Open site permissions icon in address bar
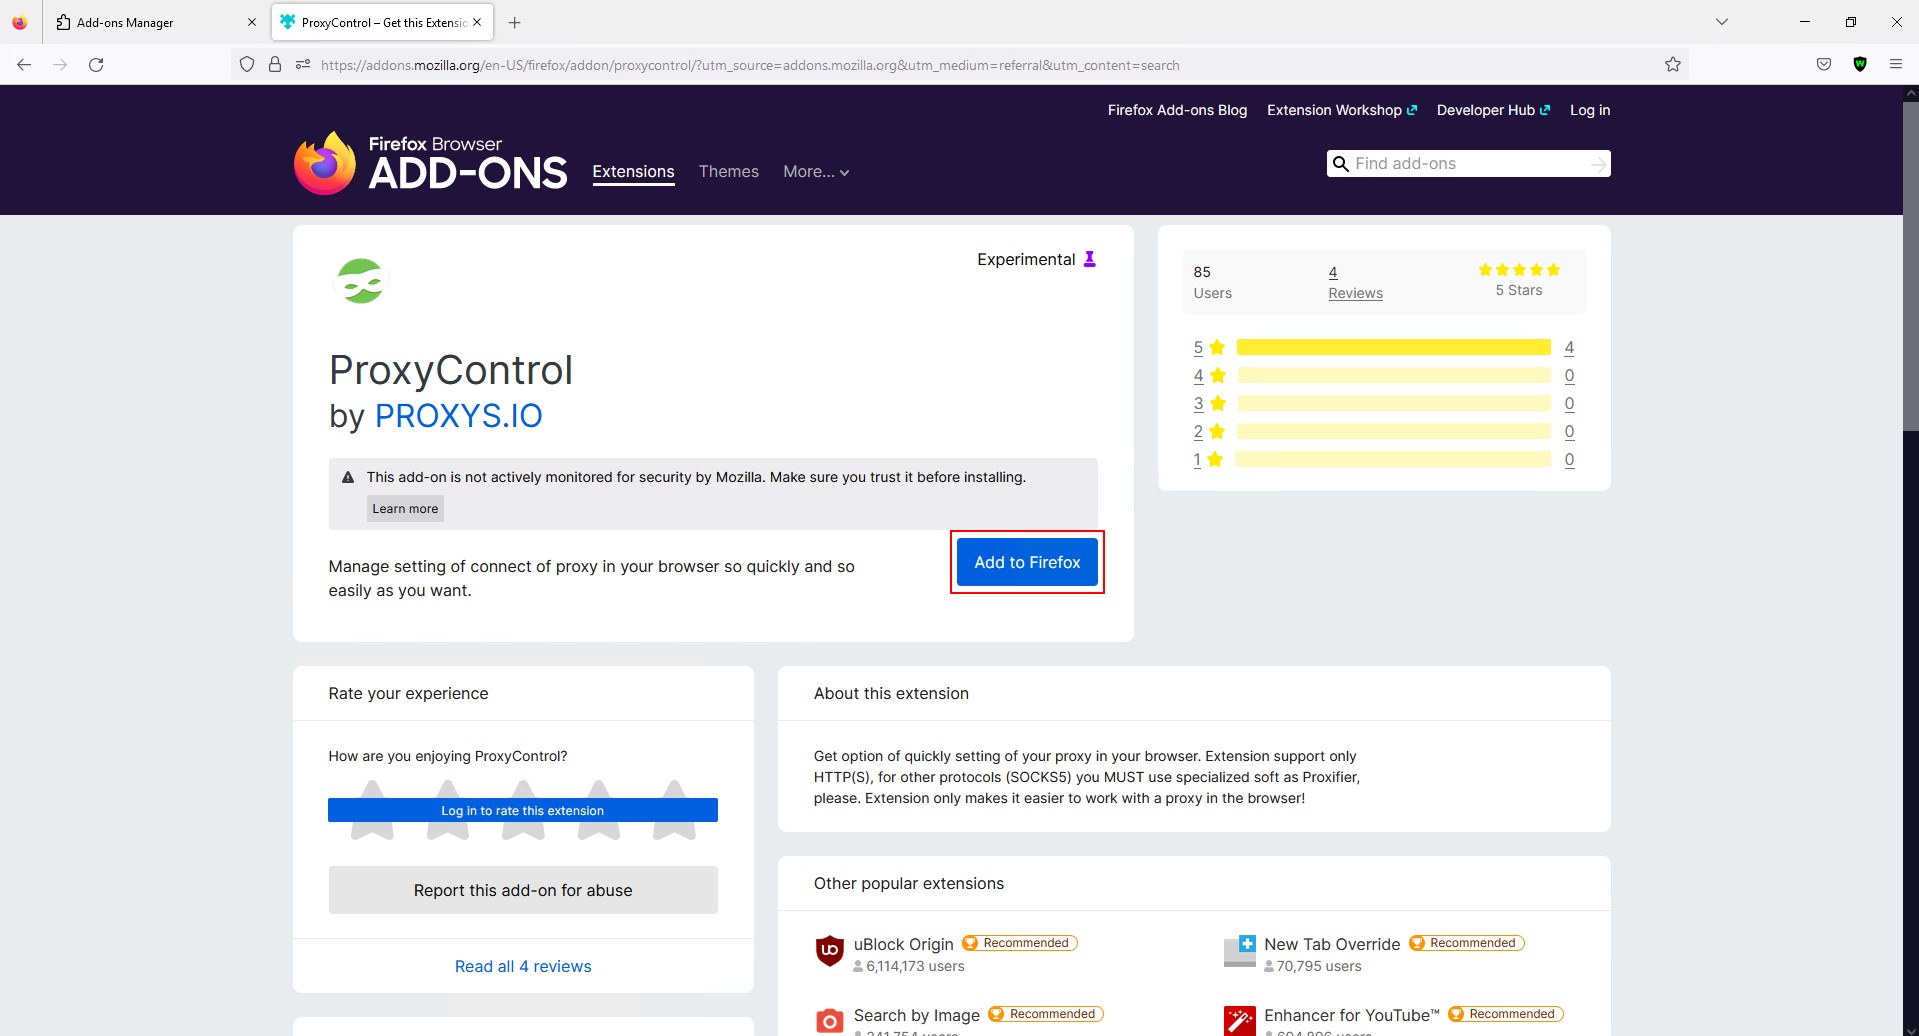The width and height of the screenshot is (1919, 1036). coord(303,65)
